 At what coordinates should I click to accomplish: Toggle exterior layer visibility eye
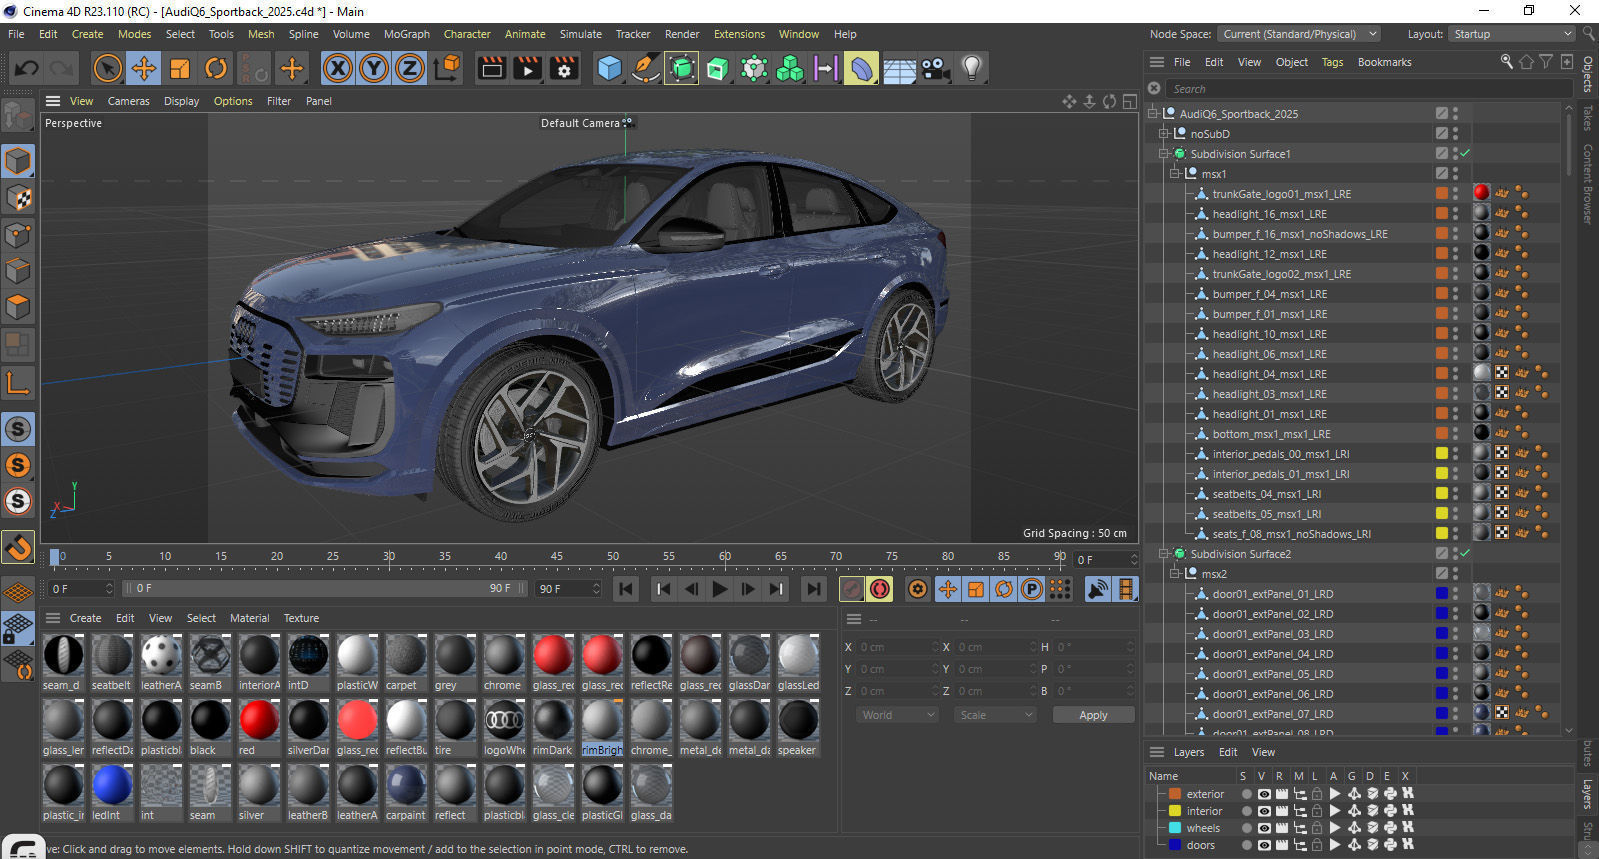(x=1264, y=794)
